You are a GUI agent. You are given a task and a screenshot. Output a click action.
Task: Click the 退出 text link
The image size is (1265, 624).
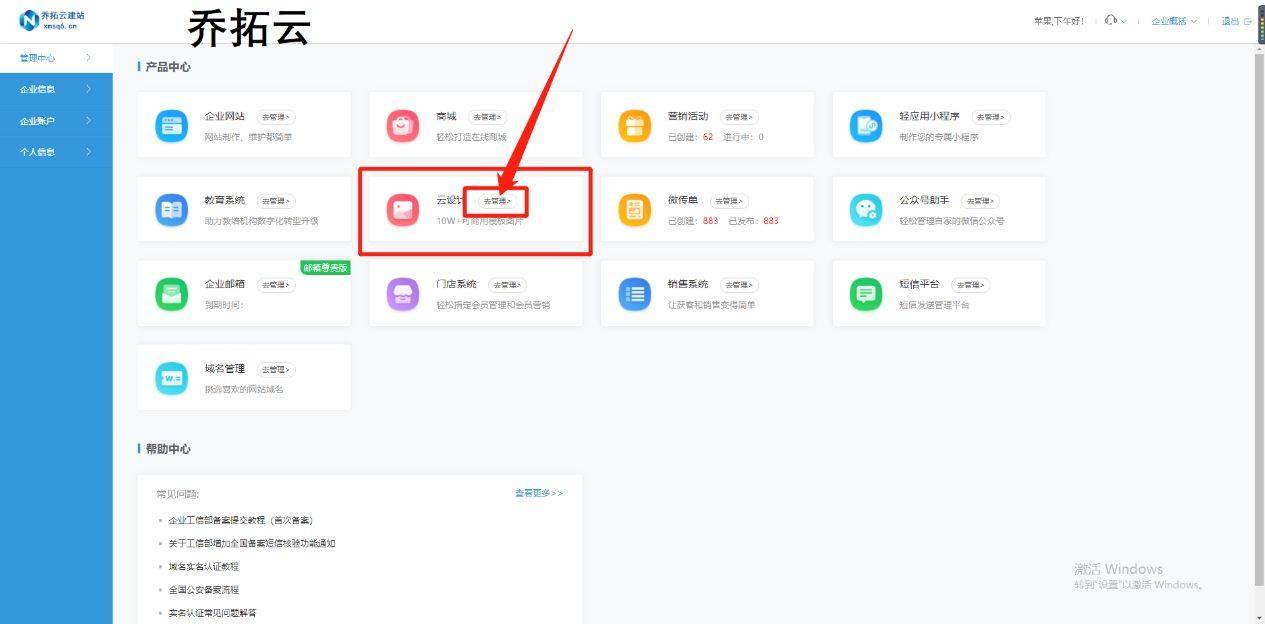1230,21
